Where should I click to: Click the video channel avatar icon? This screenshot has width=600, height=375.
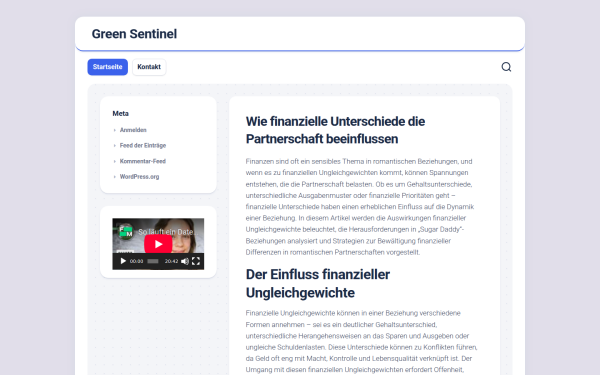point(125,232)
